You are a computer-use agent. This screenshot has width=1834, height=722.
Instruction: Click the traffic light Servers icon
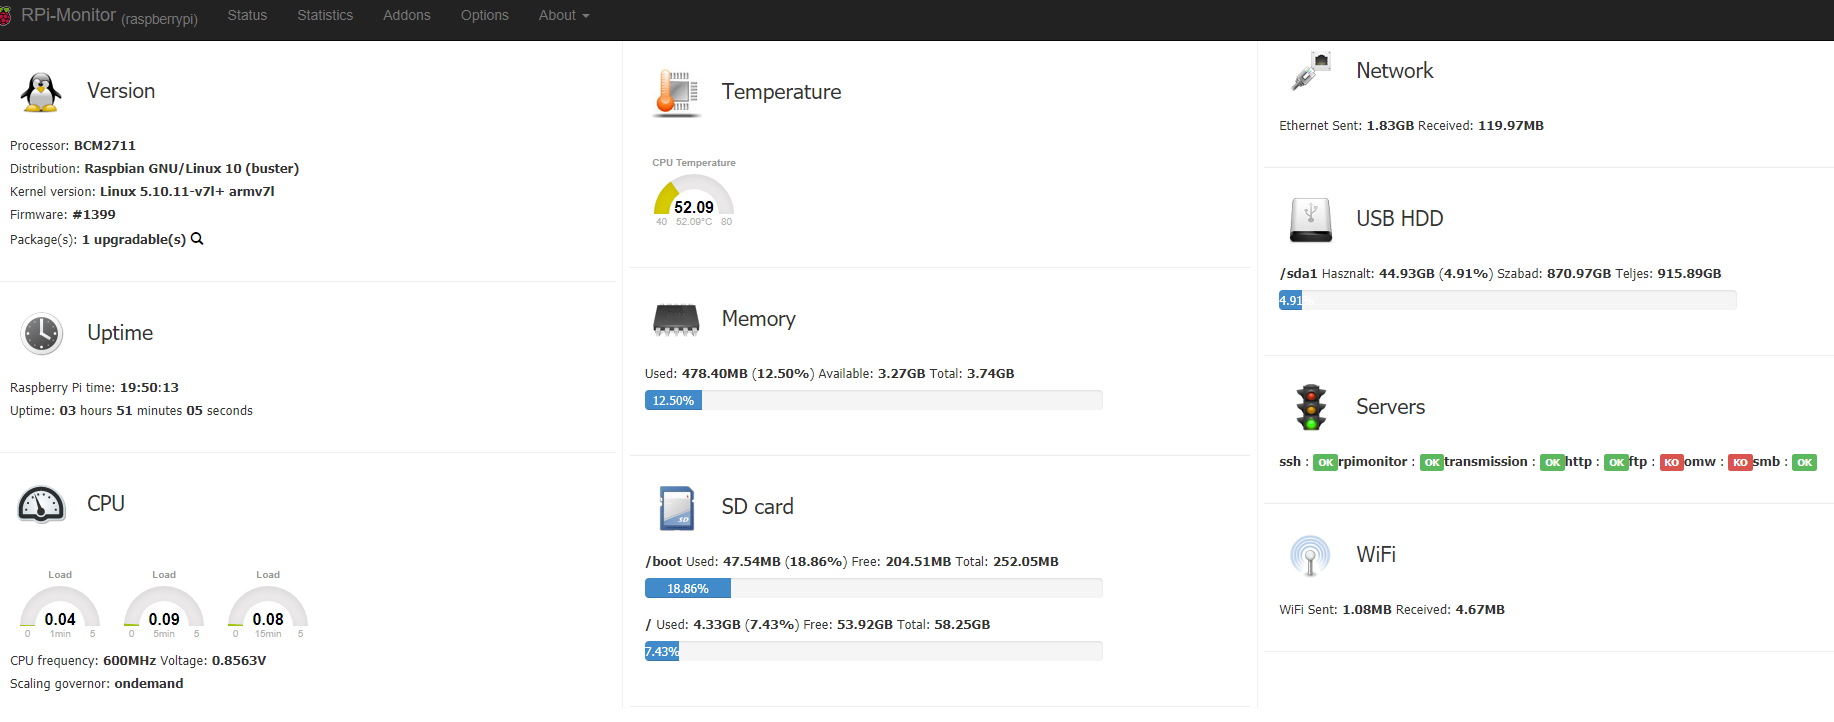1311,407
